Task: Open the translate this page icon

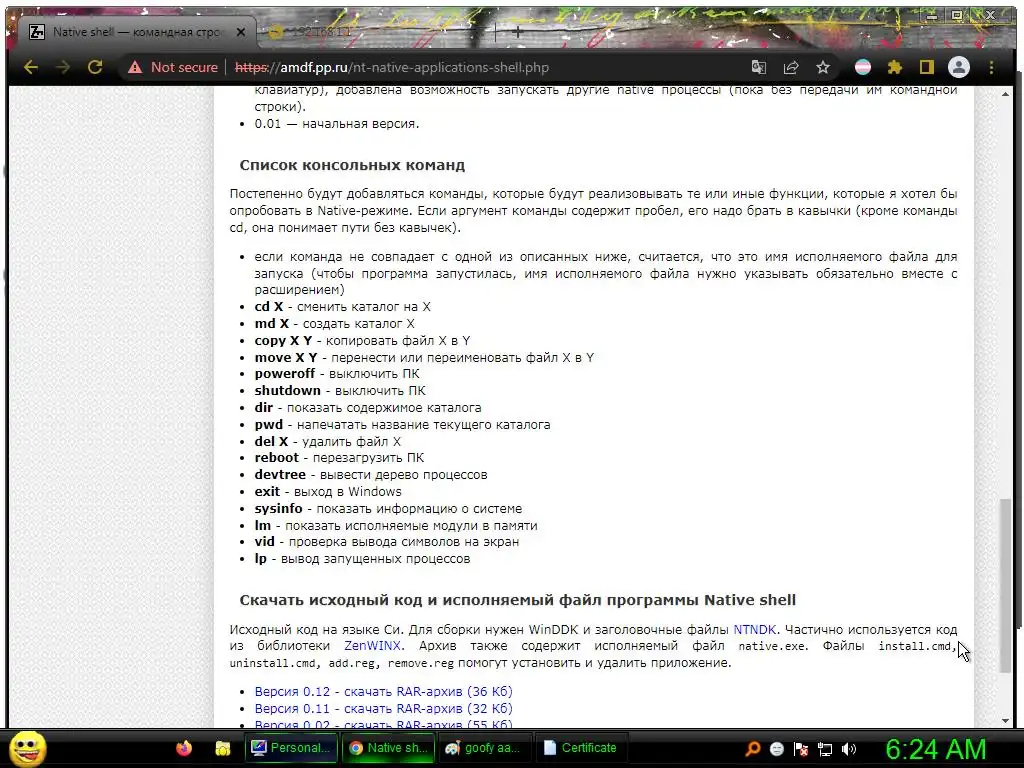Action: pyautogui.click(x=758, y=67)
